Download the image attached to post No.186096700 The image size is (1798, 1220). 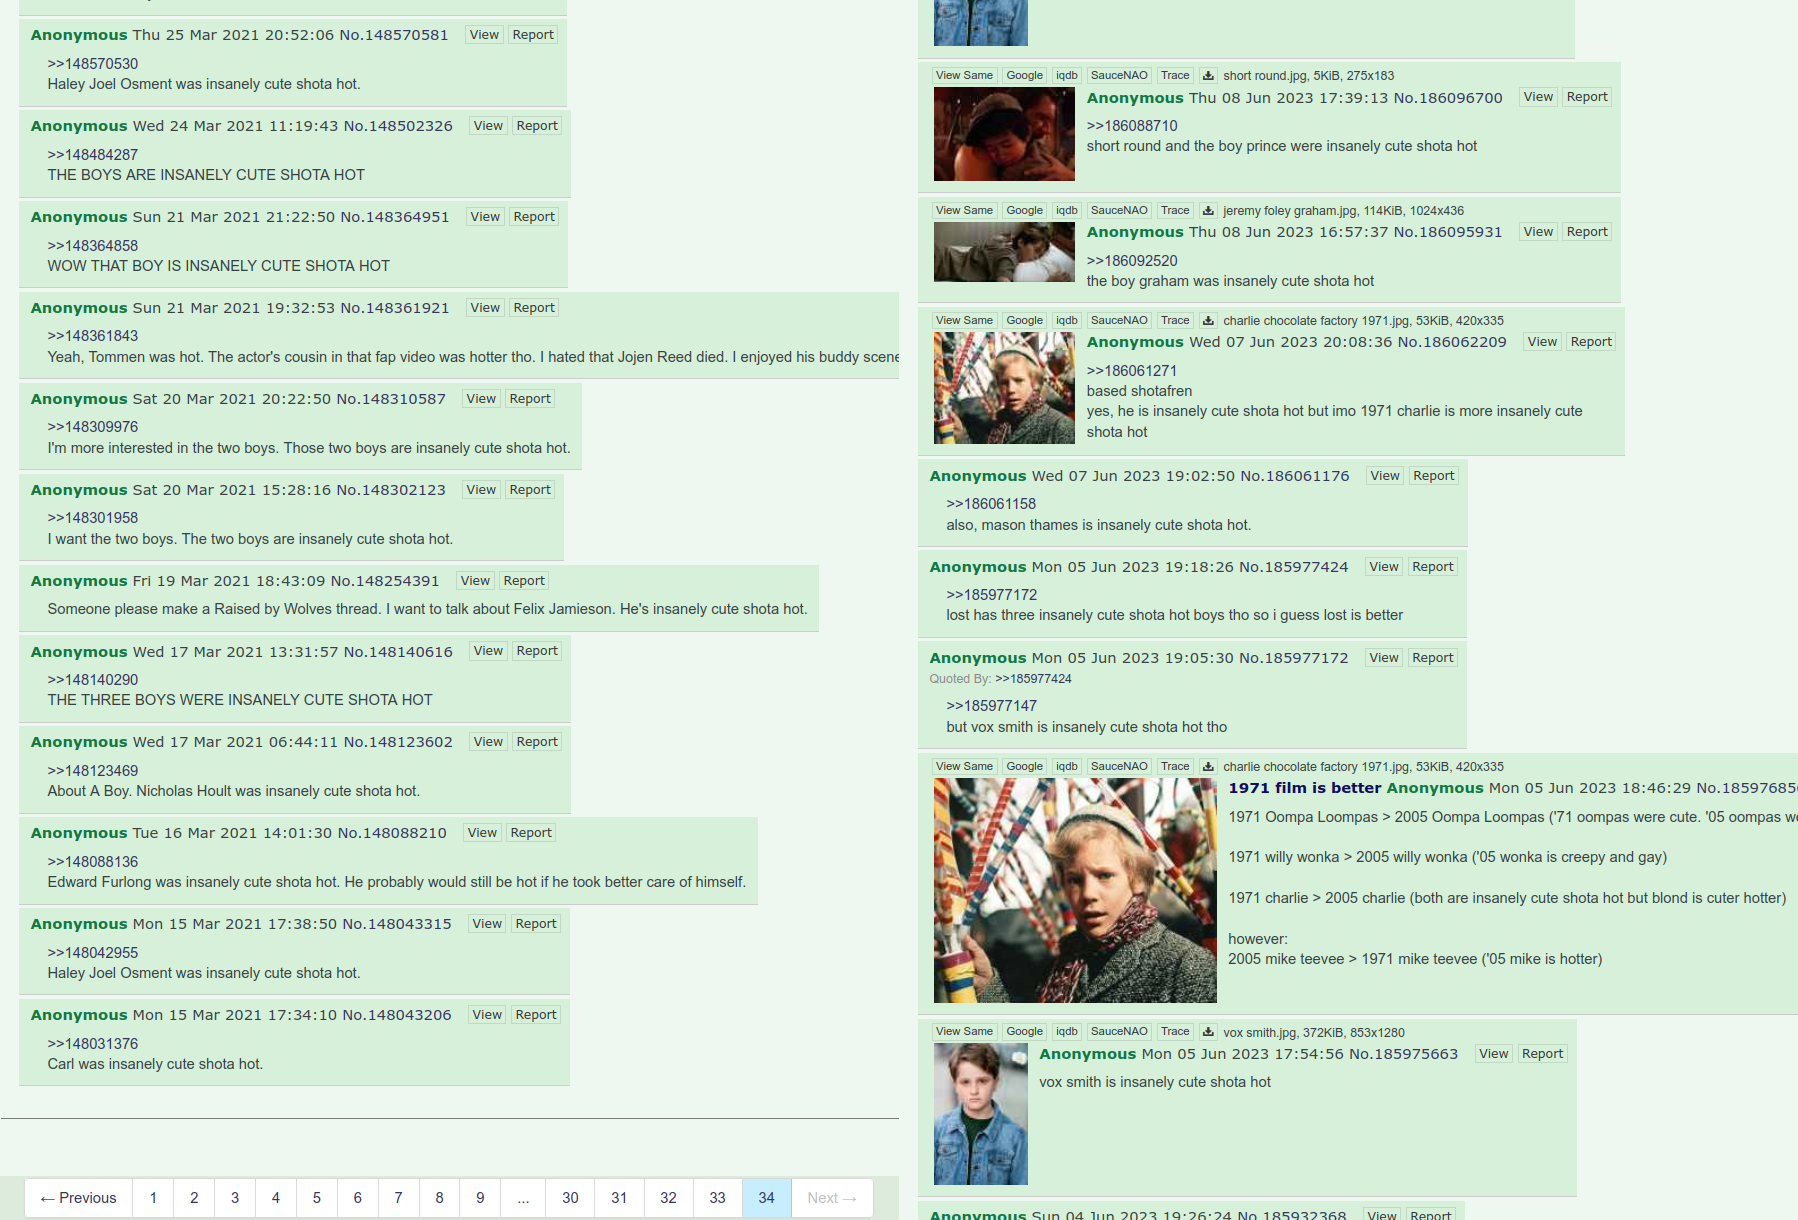pyautogui.click(x=1208, y=76)
